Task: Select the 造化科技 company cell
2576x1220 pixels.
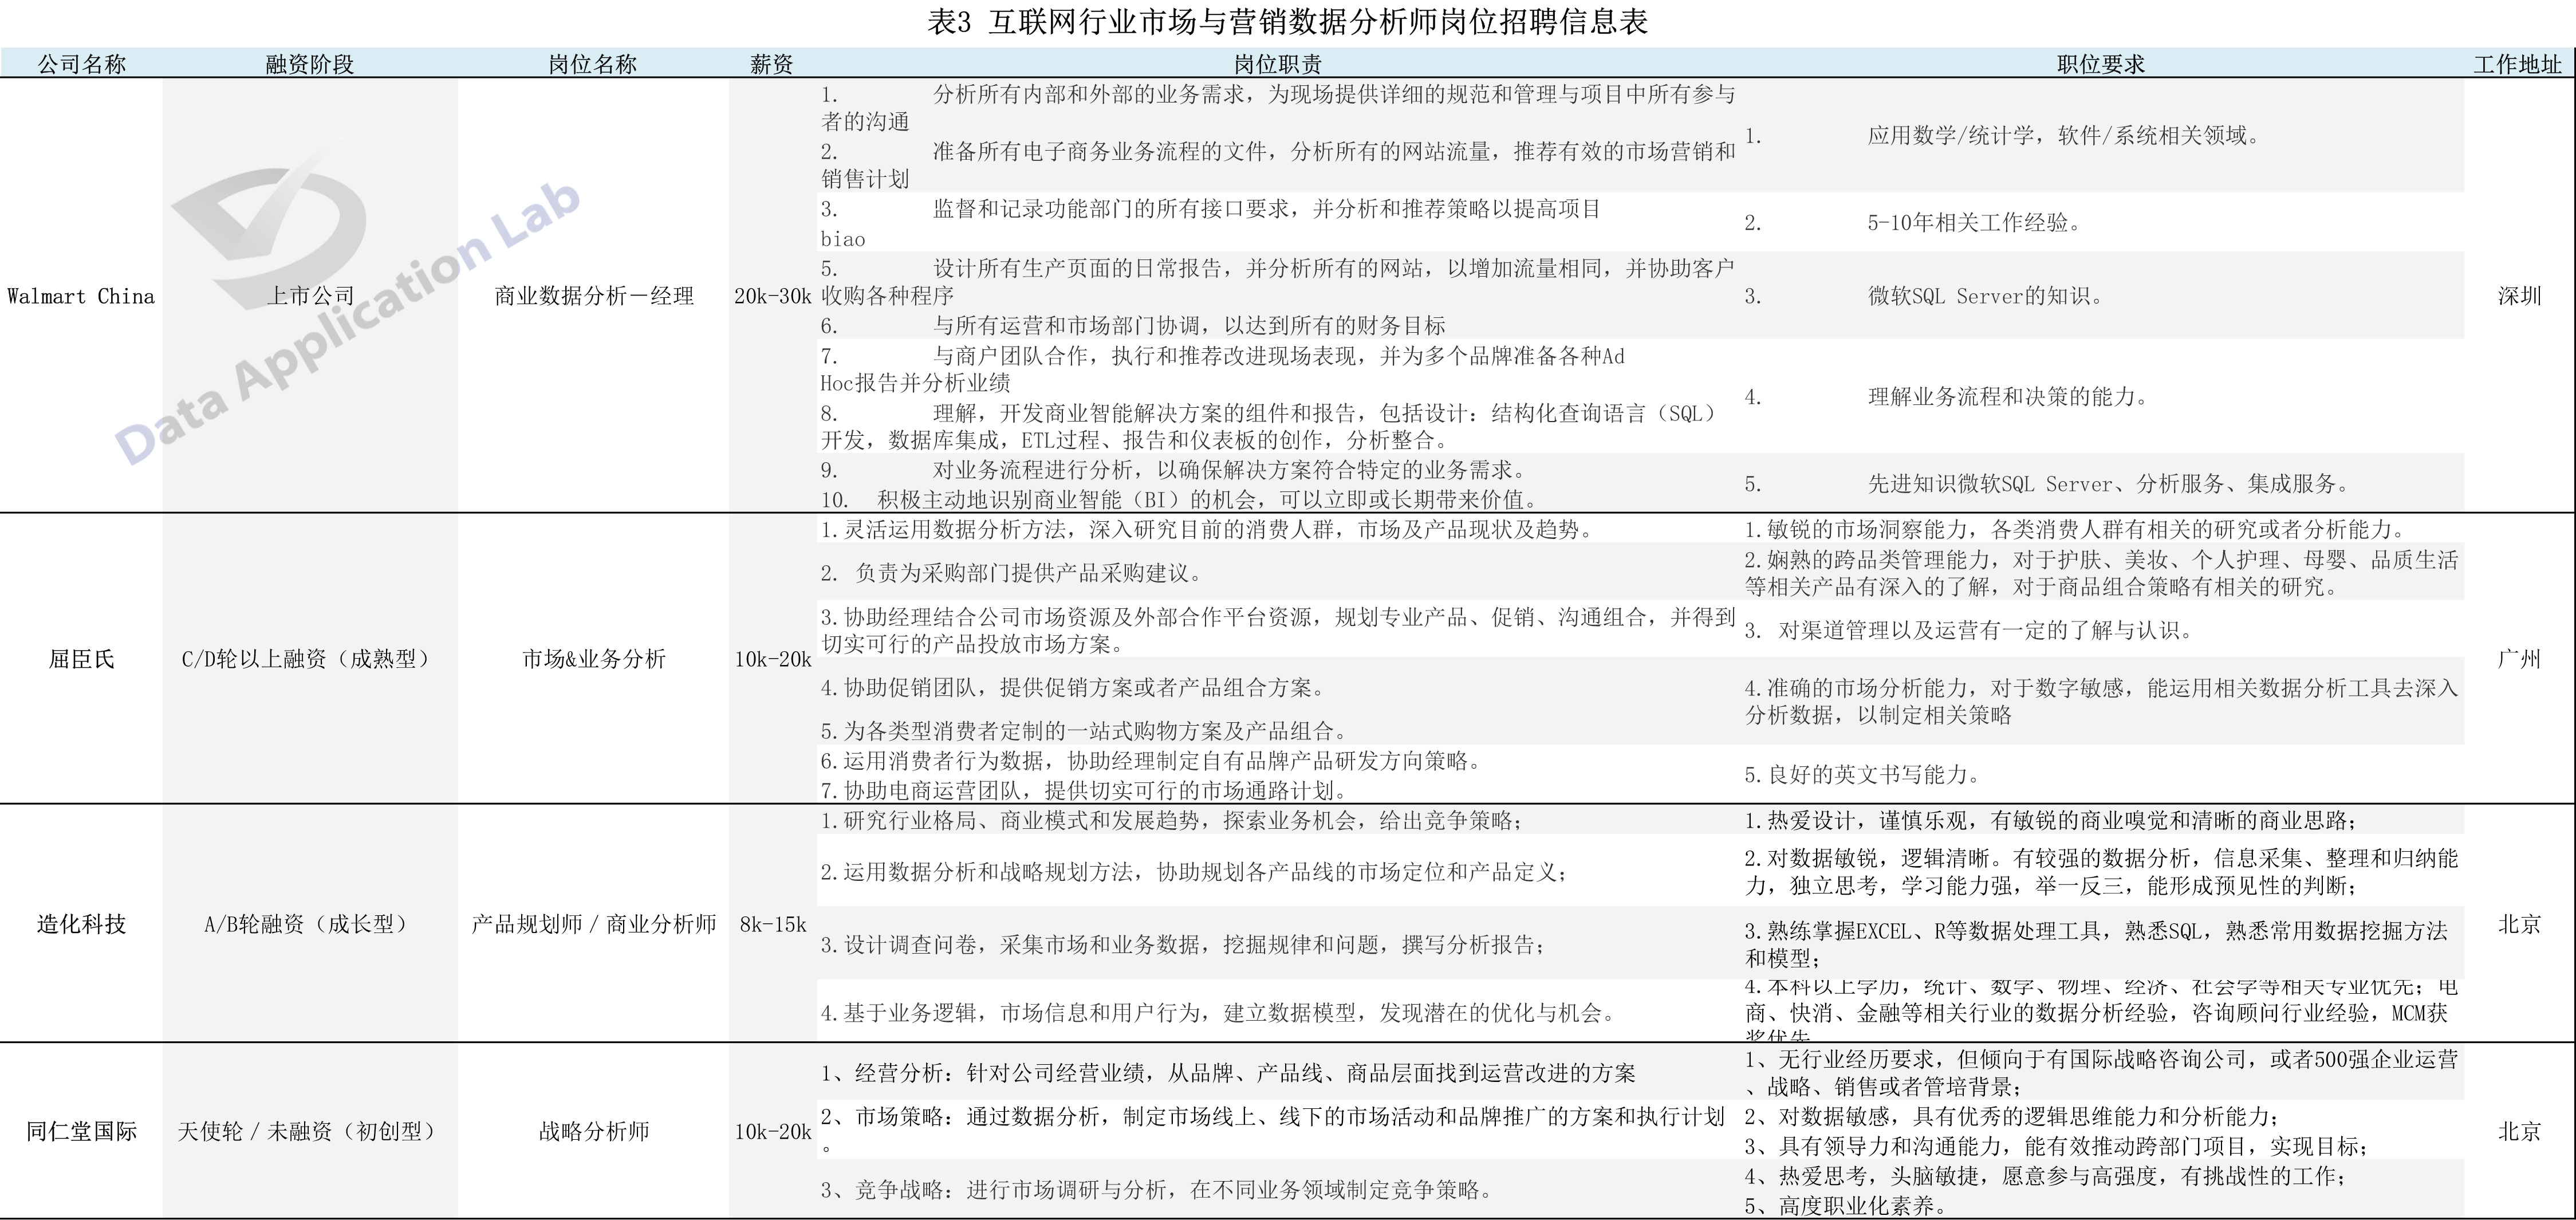Action: tap(81, 924)
